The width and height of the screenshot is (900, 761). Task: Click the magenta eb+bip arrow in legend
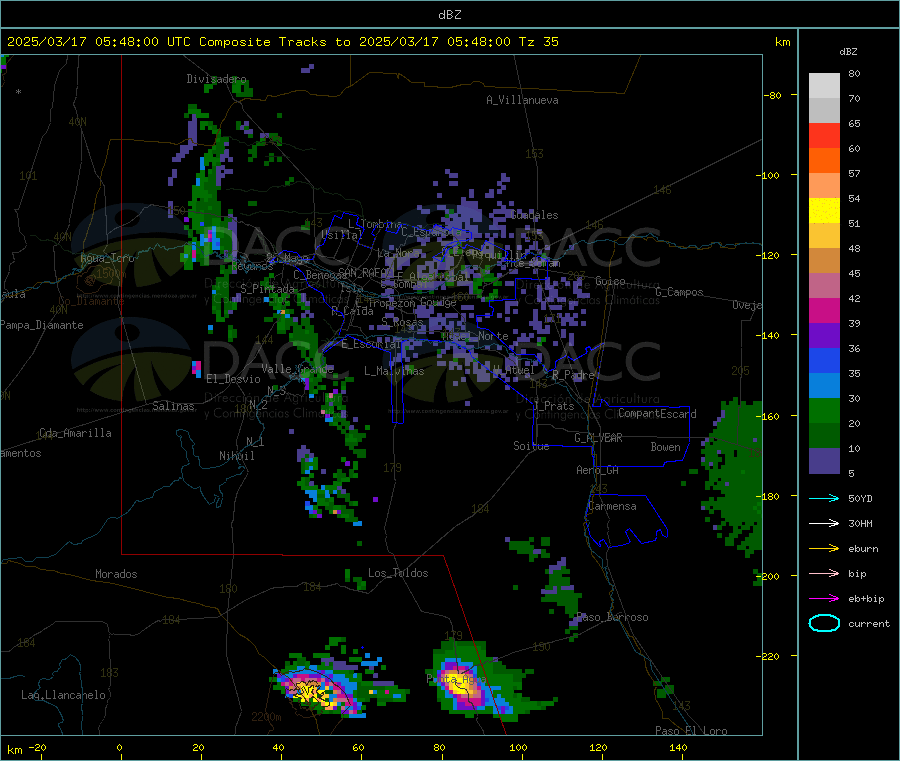[x=824, y=598]
